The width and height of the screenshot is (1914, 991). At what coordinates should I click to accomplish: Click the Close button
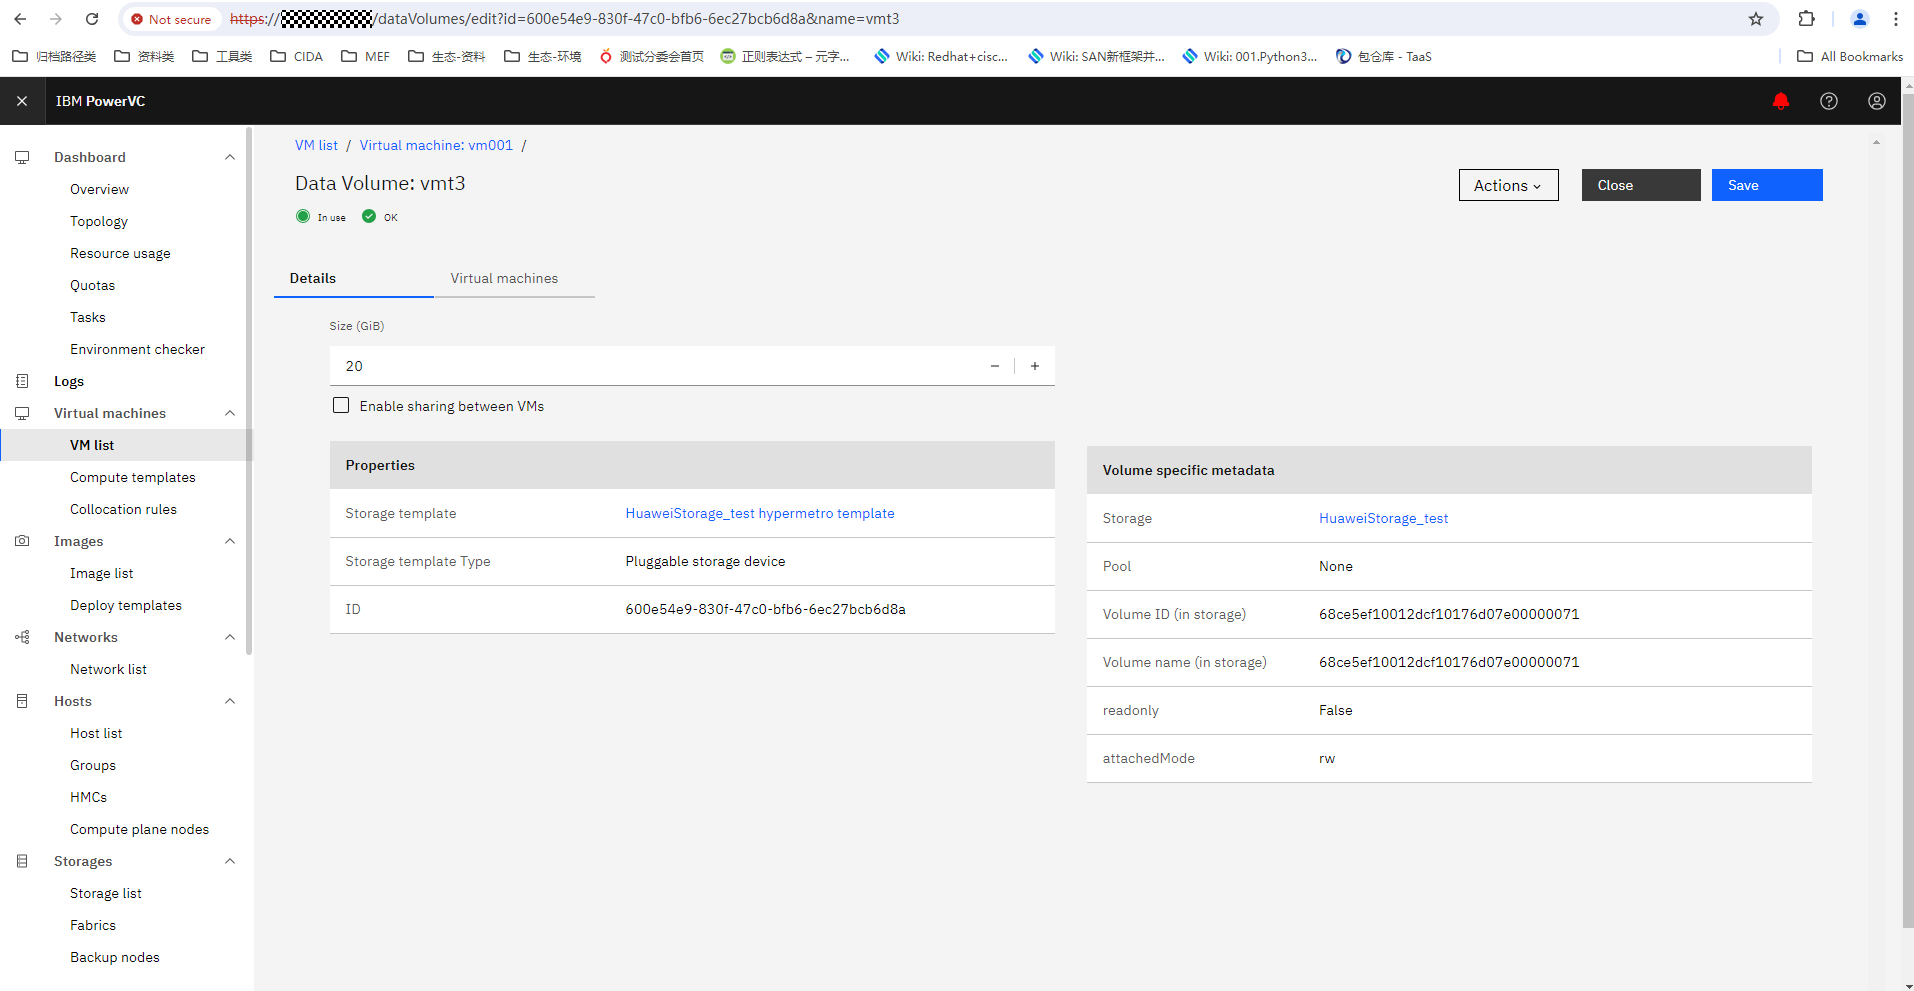(x=1641, y=185)
